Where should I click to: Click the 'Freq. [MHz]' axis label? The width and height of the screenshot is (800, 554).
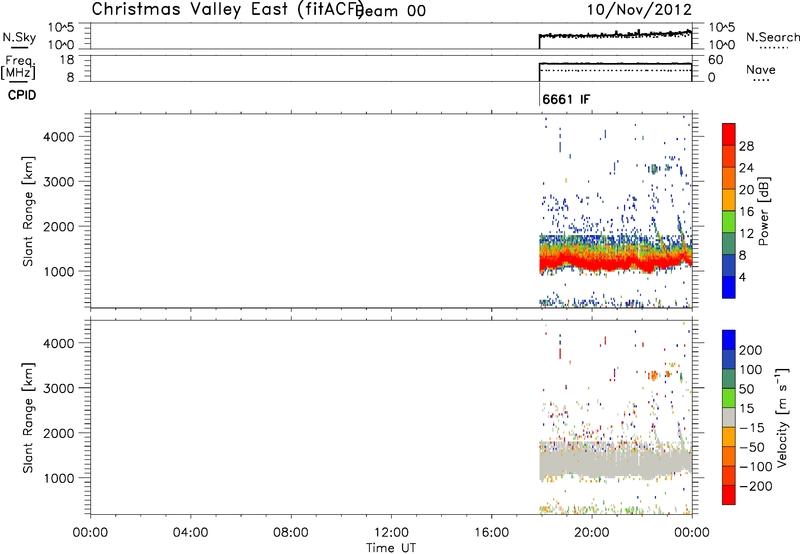tap(18, 68)
